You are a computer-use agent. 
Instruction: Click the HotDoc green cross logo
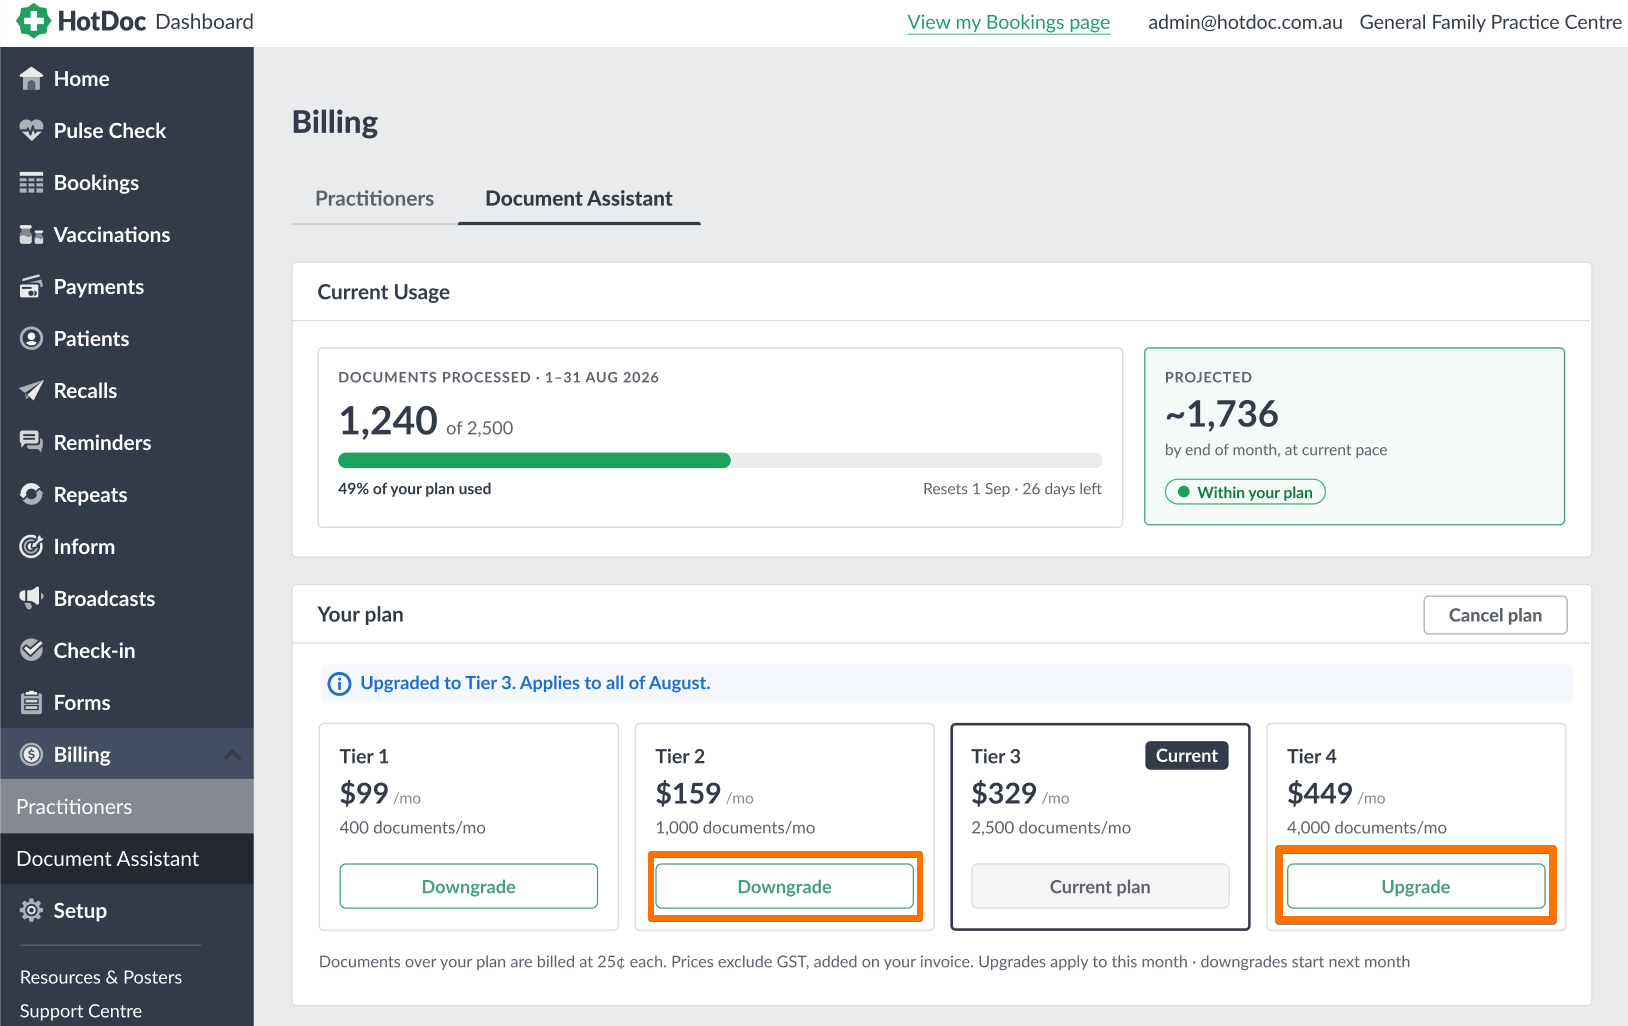[x=33, y=21]
